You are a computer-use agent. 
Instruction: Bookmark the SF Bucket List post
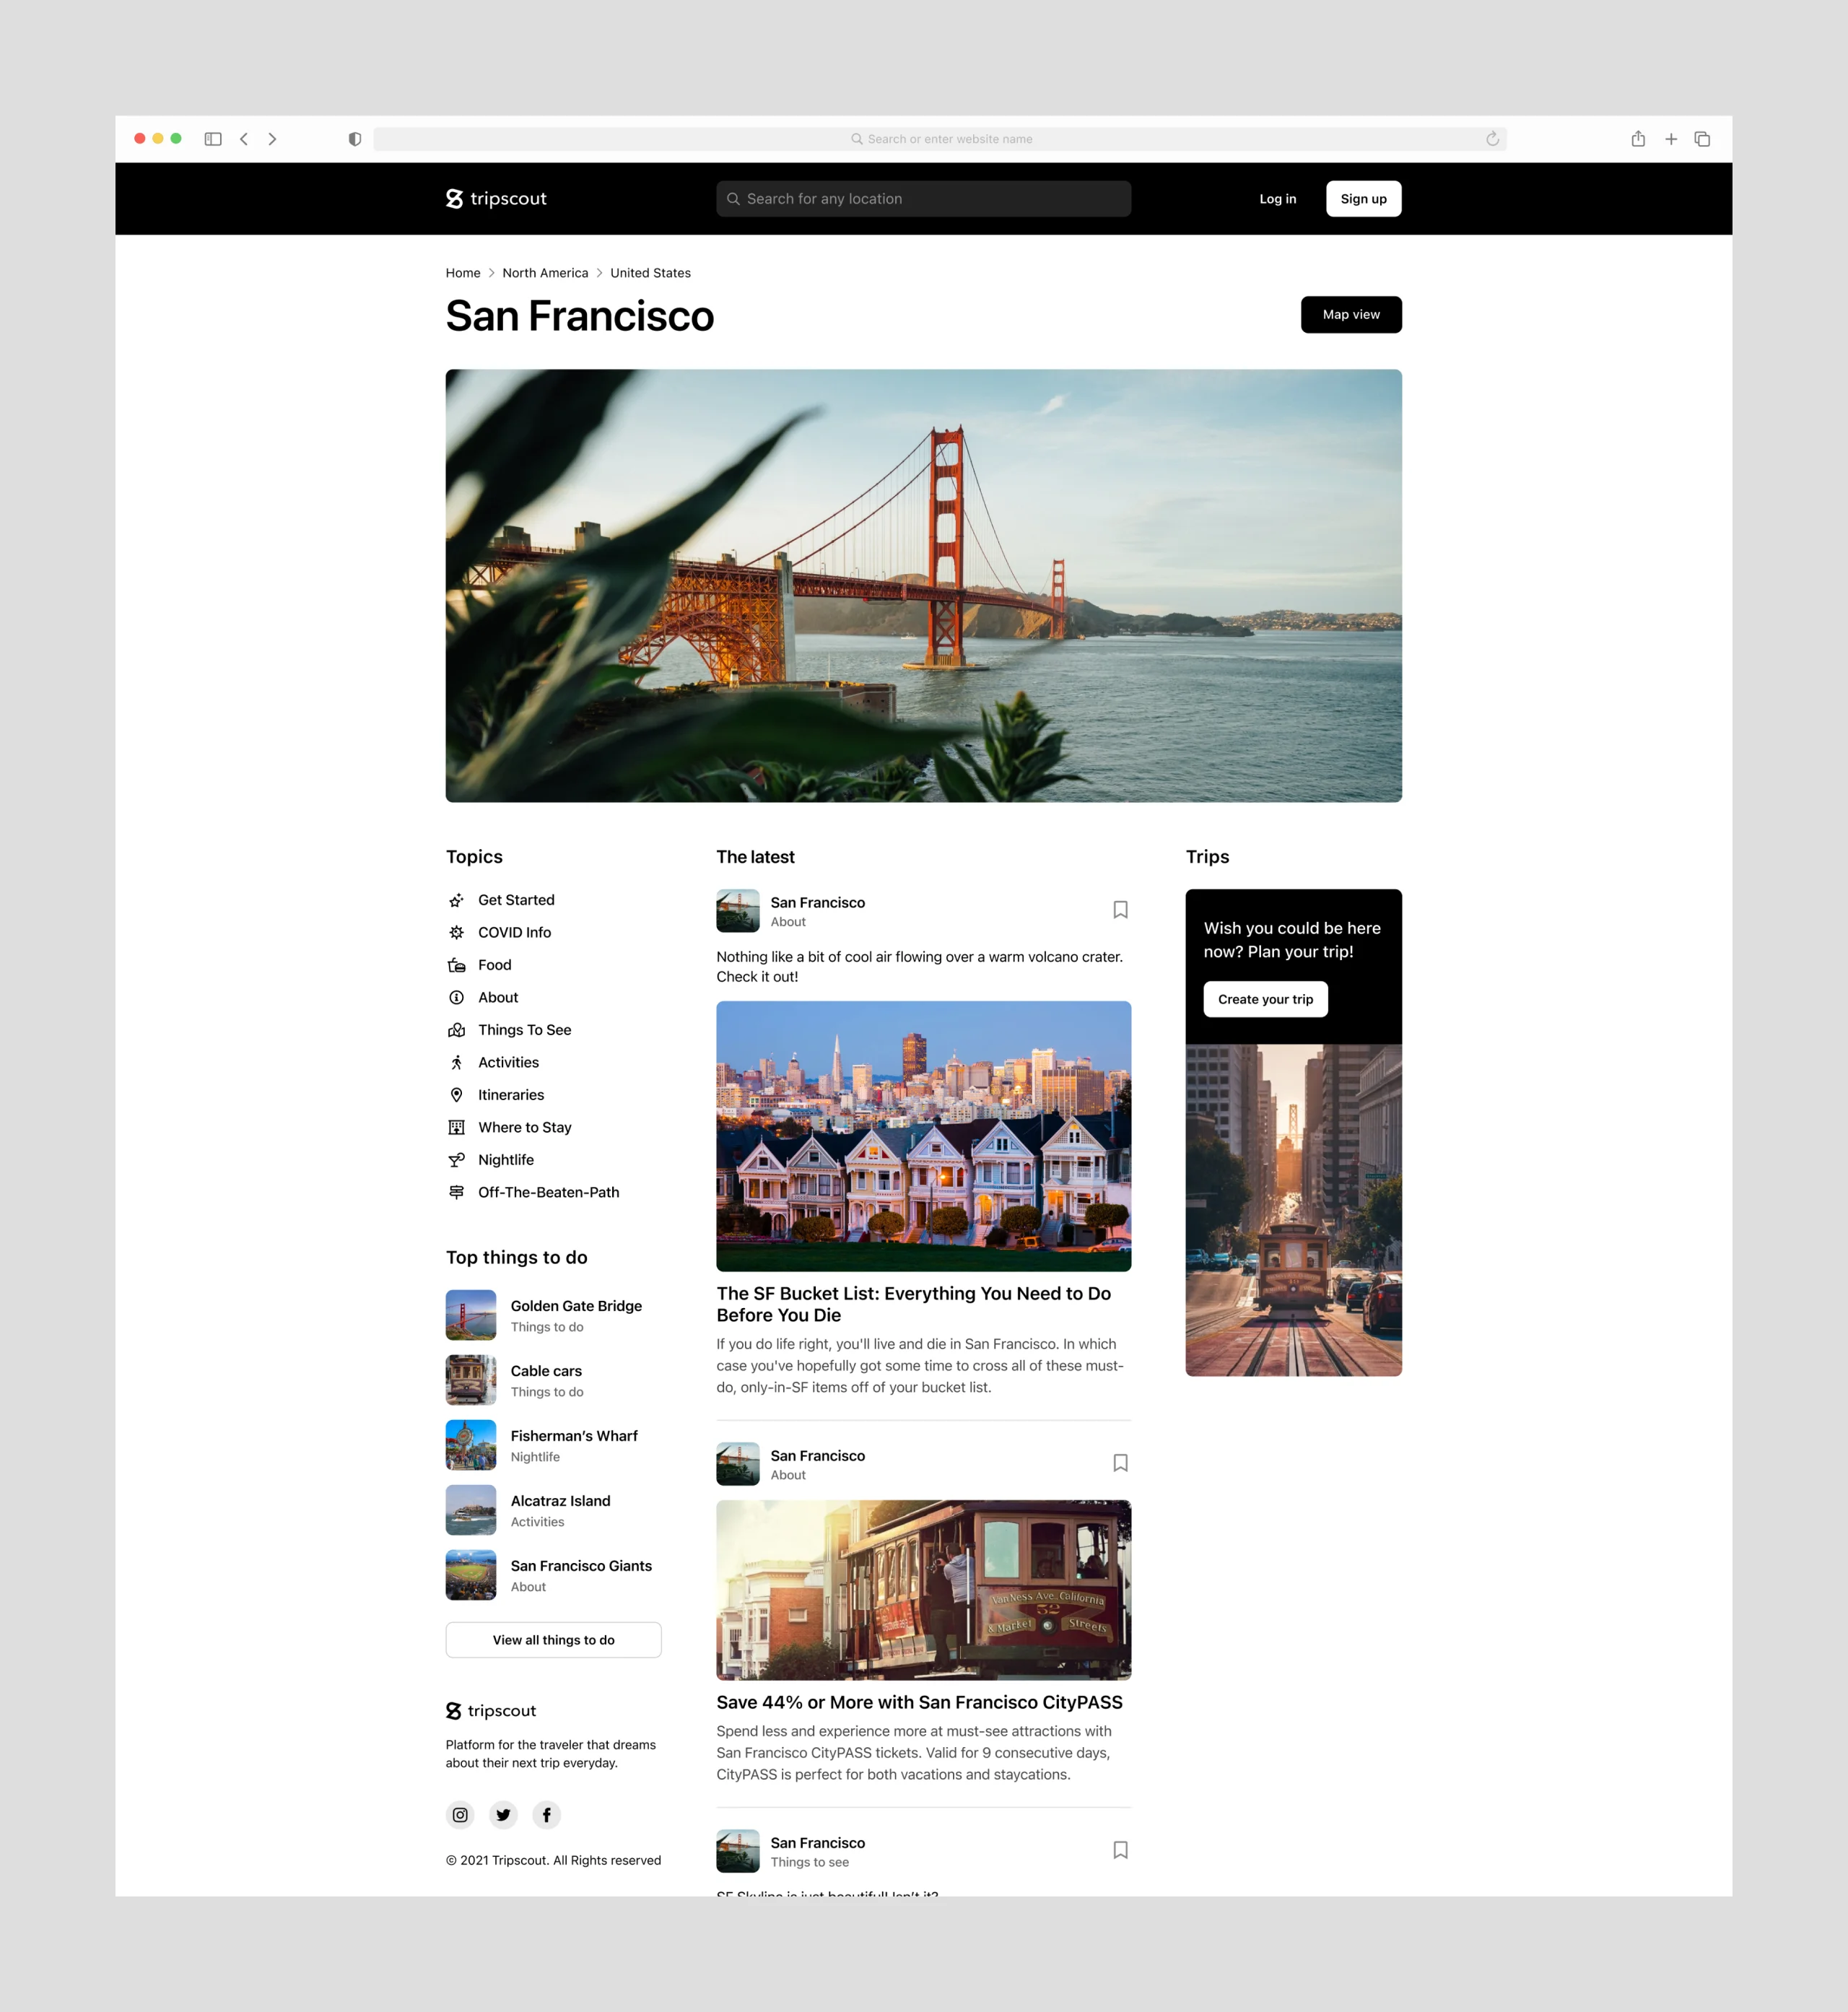tap(1120, 909)
